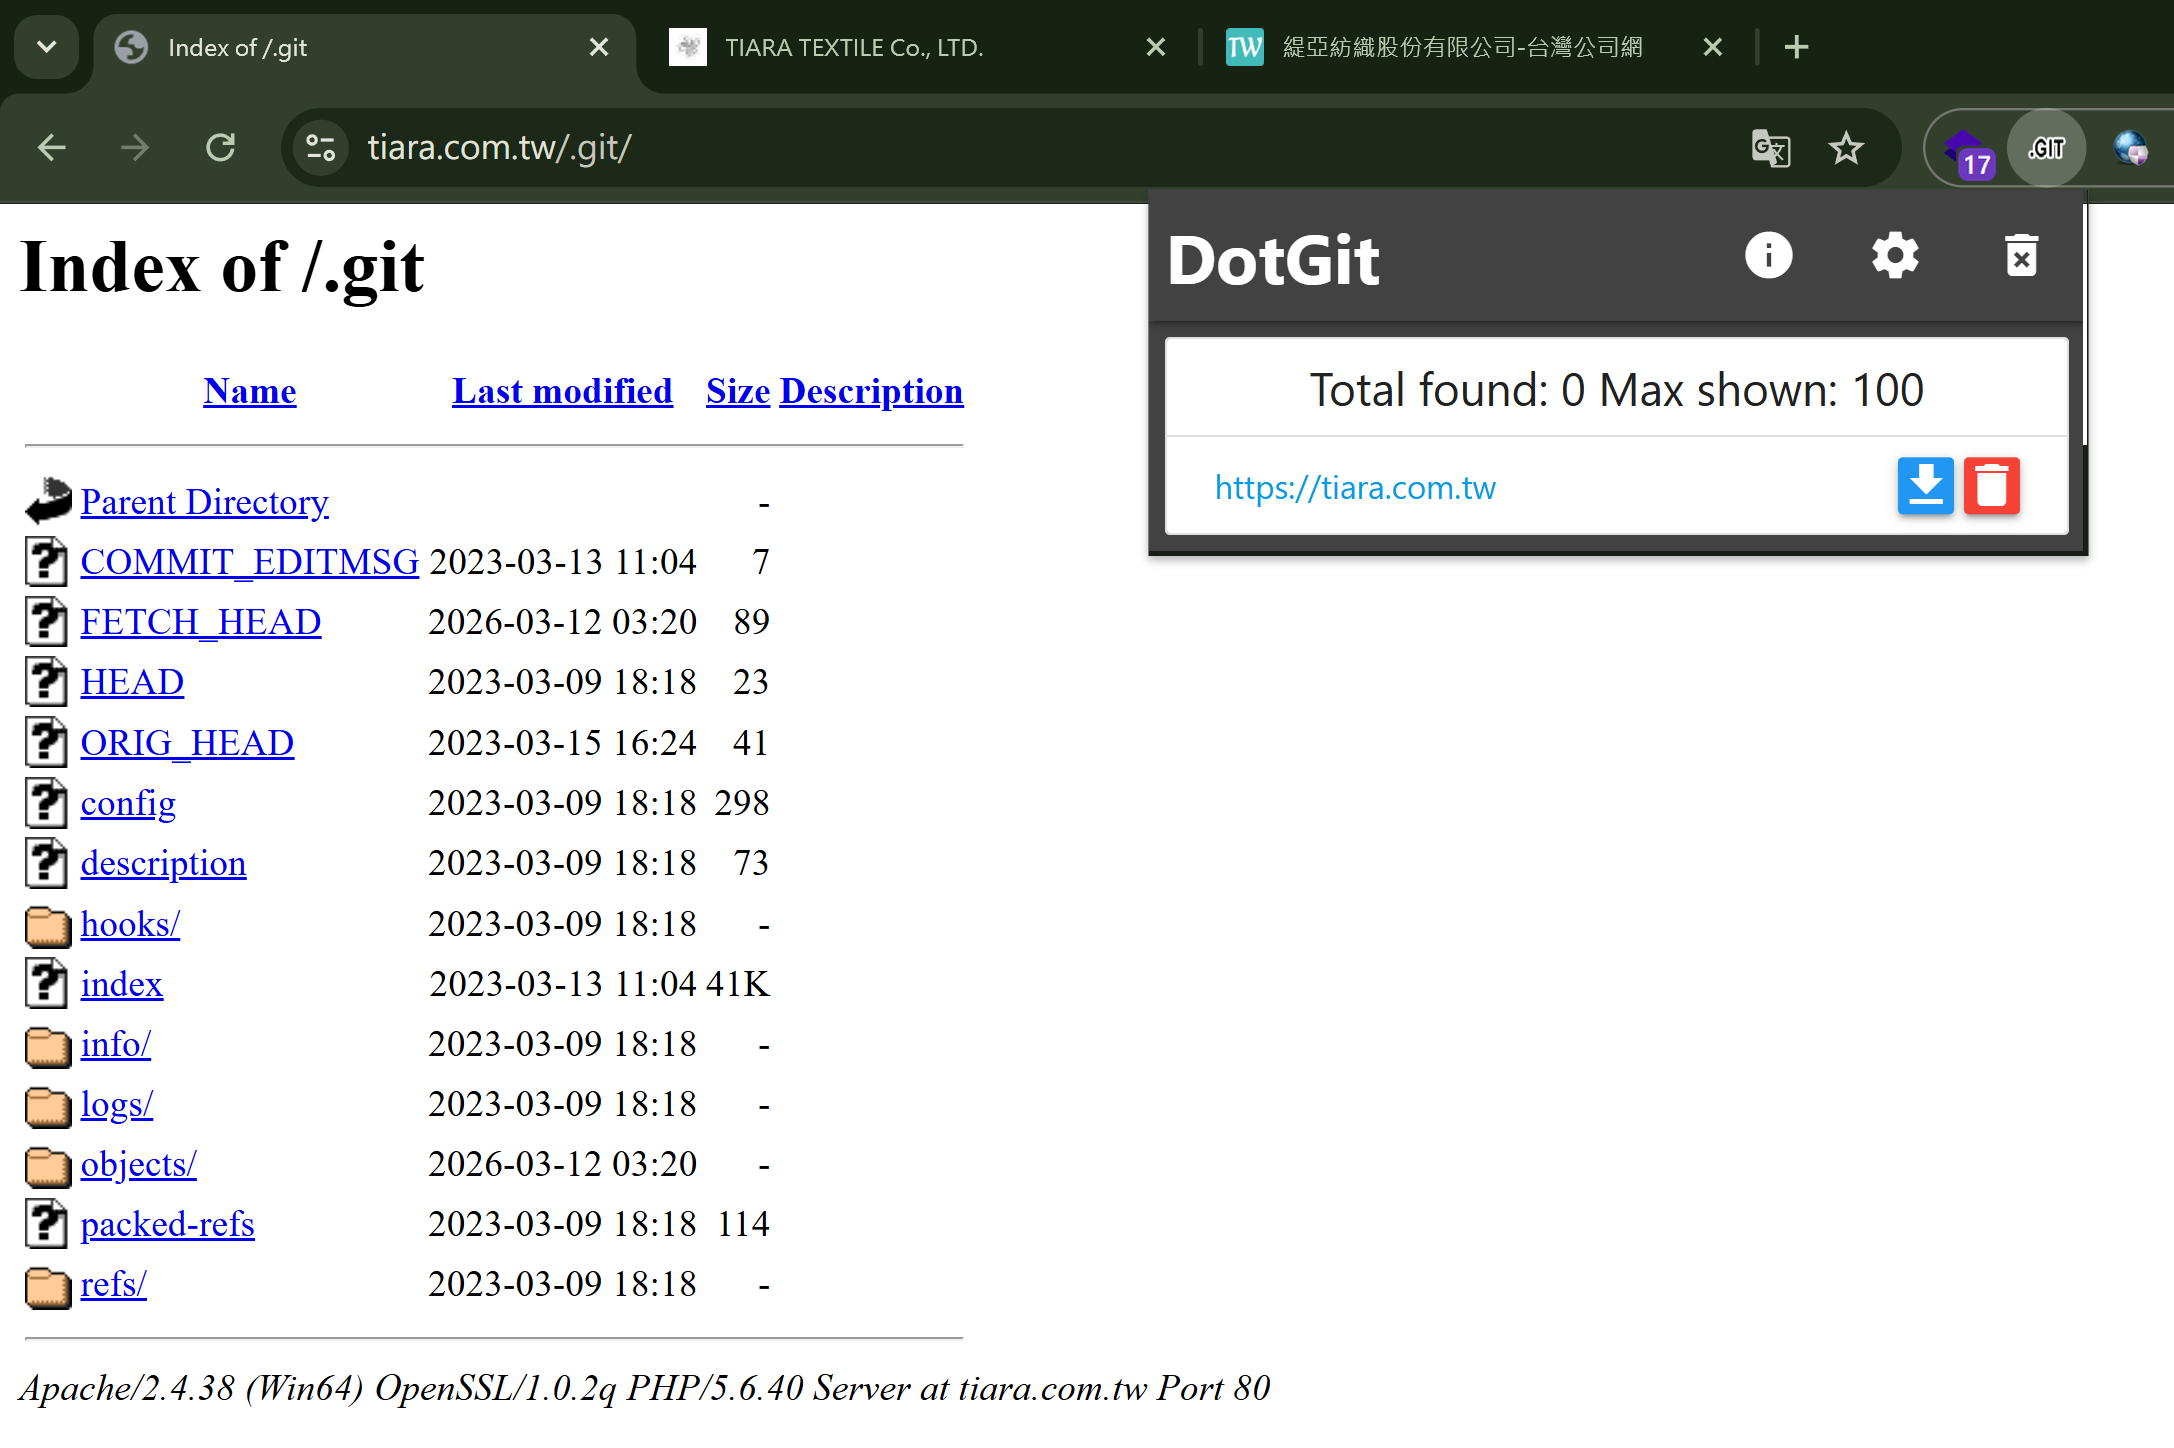Click the folder icon next to hooks/
The image size is (2174, 1448).
pos(48,925)
